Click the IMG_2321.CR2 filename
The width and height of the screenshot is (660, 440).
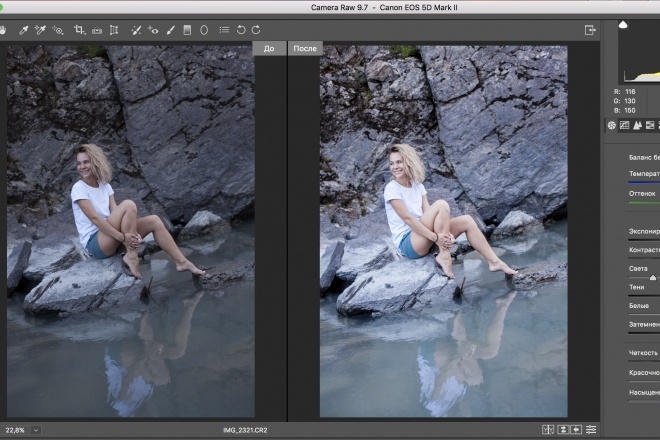[245, 430]
